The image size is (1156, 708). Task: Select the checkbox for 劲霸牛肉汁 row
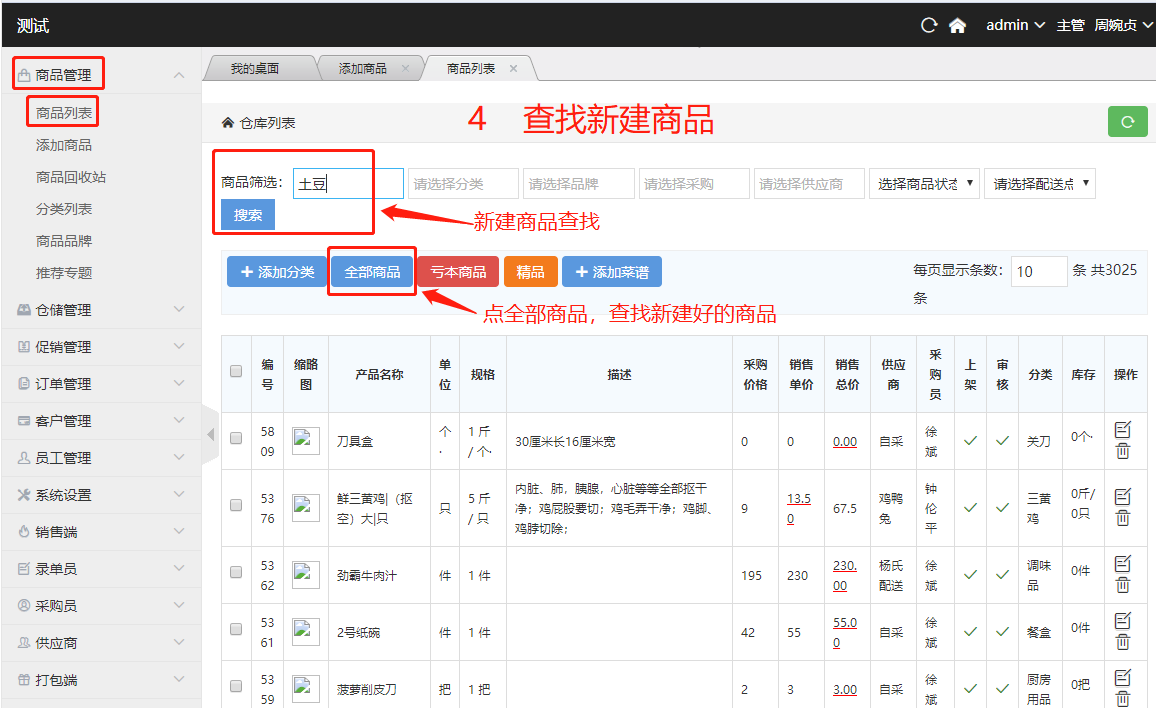click(x=236, y=572)
